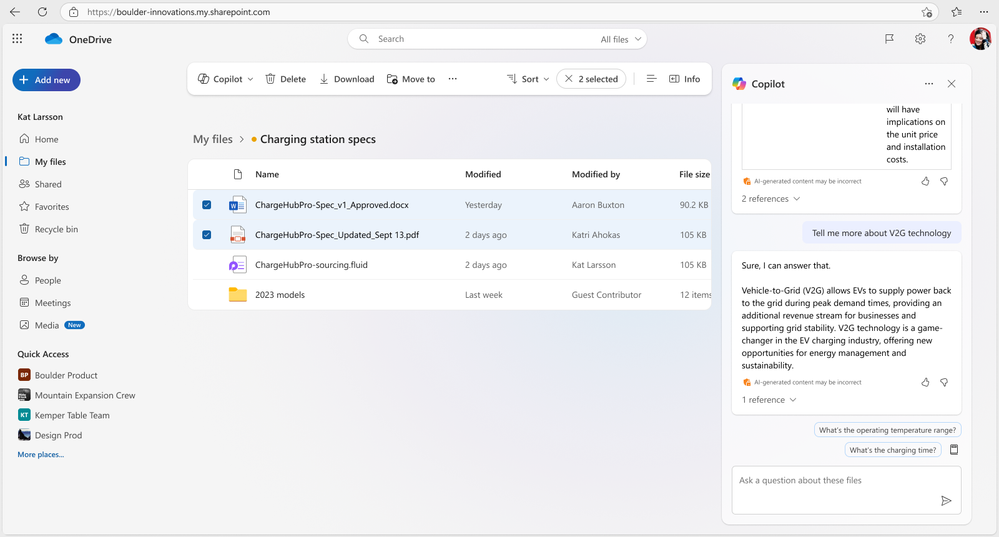This screenshot has width=999, height=537.
Task: Open the settings gear icon
Action: click(x=920, y=39)
